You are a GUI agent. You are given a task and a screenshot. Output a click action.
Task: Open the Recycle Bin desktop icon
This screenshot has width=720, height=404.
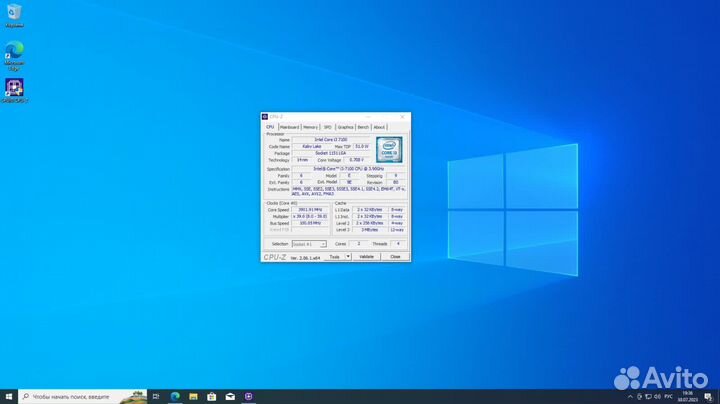click(x=14, y=14)
